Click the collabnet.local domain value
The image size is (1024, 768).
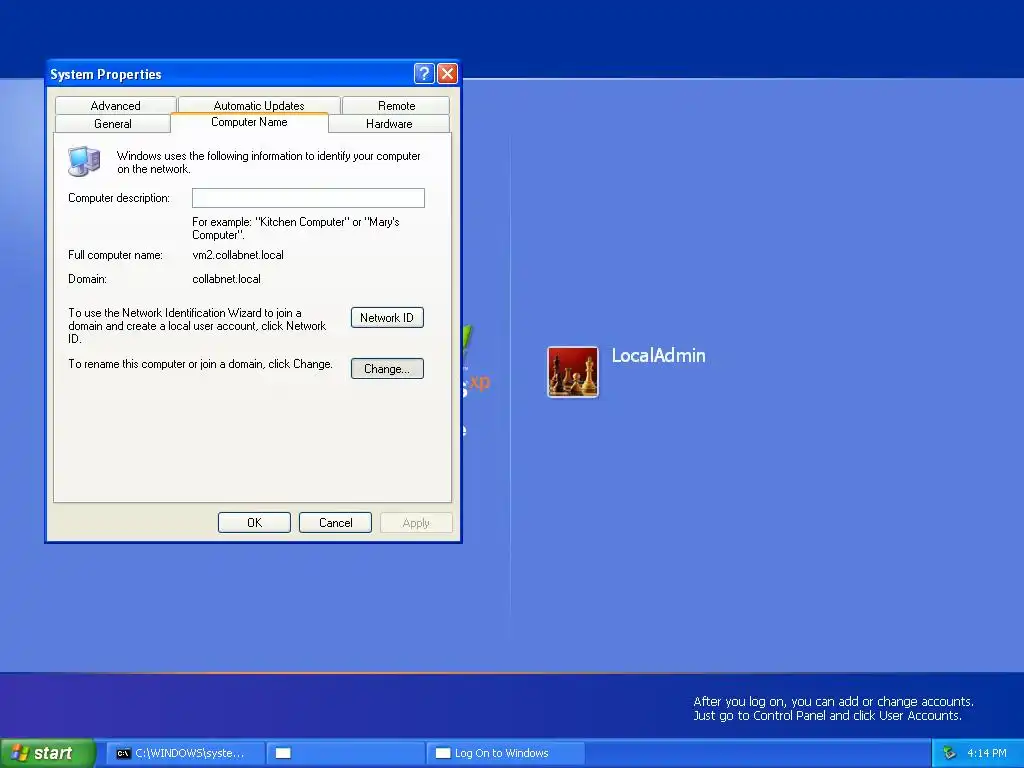tap(226, 279)
